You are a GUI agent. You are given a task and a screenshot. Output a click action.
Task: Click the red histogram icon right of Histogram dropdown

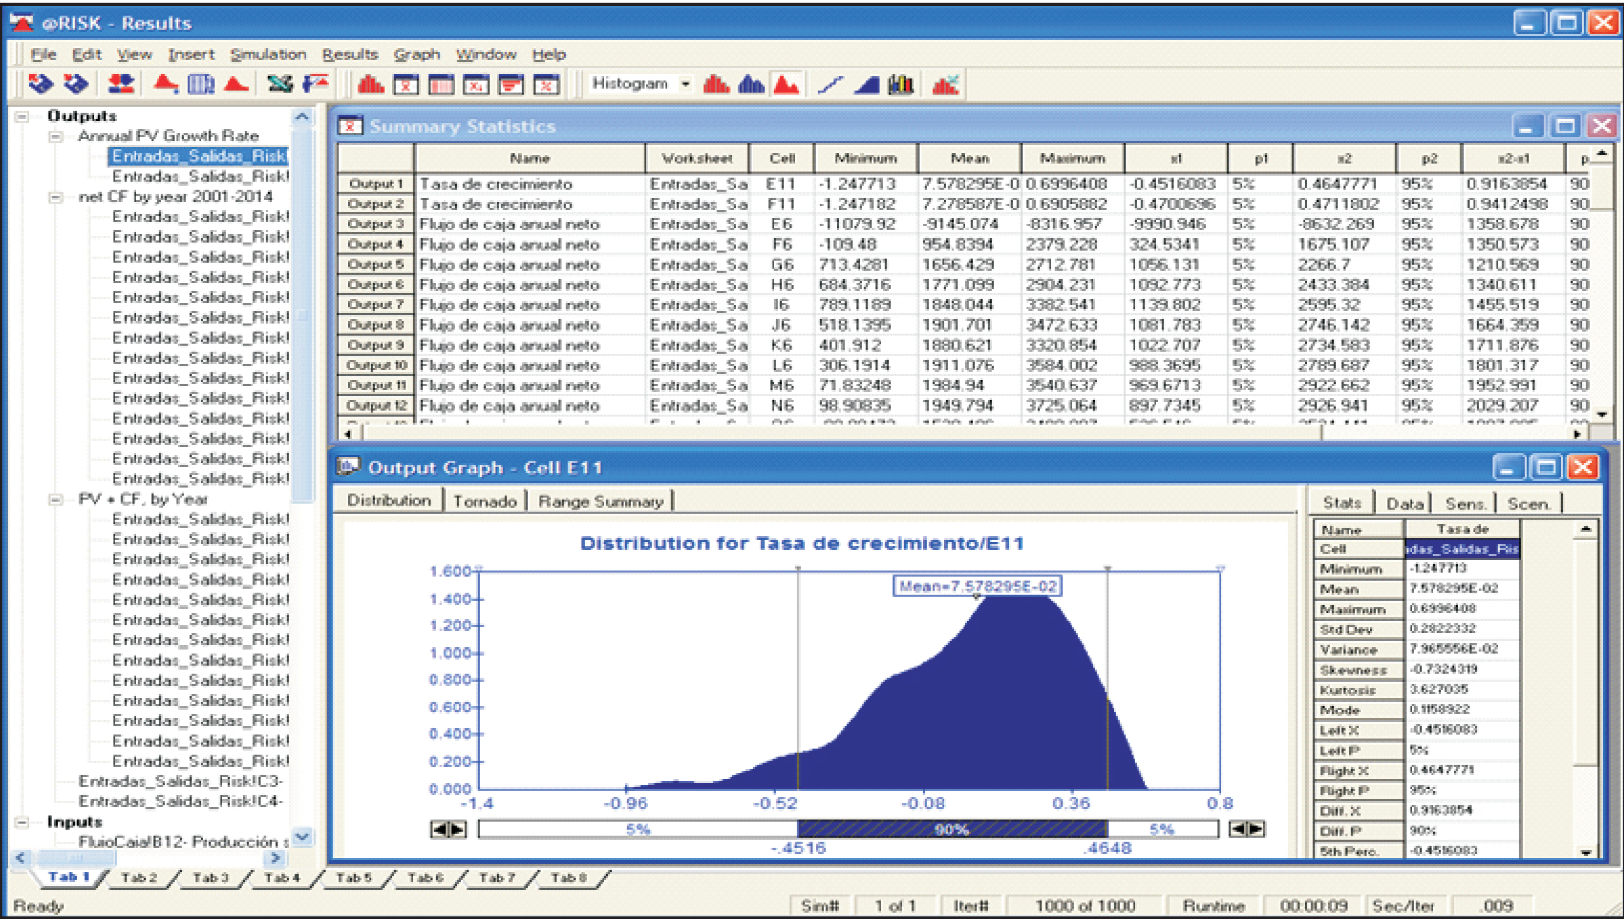click(x=716, y=85)
